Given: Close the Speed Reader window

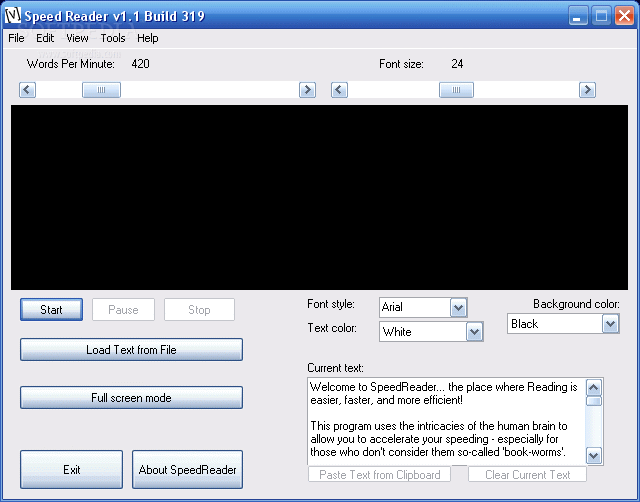Looking at the screenshot, I should (624, 16).
